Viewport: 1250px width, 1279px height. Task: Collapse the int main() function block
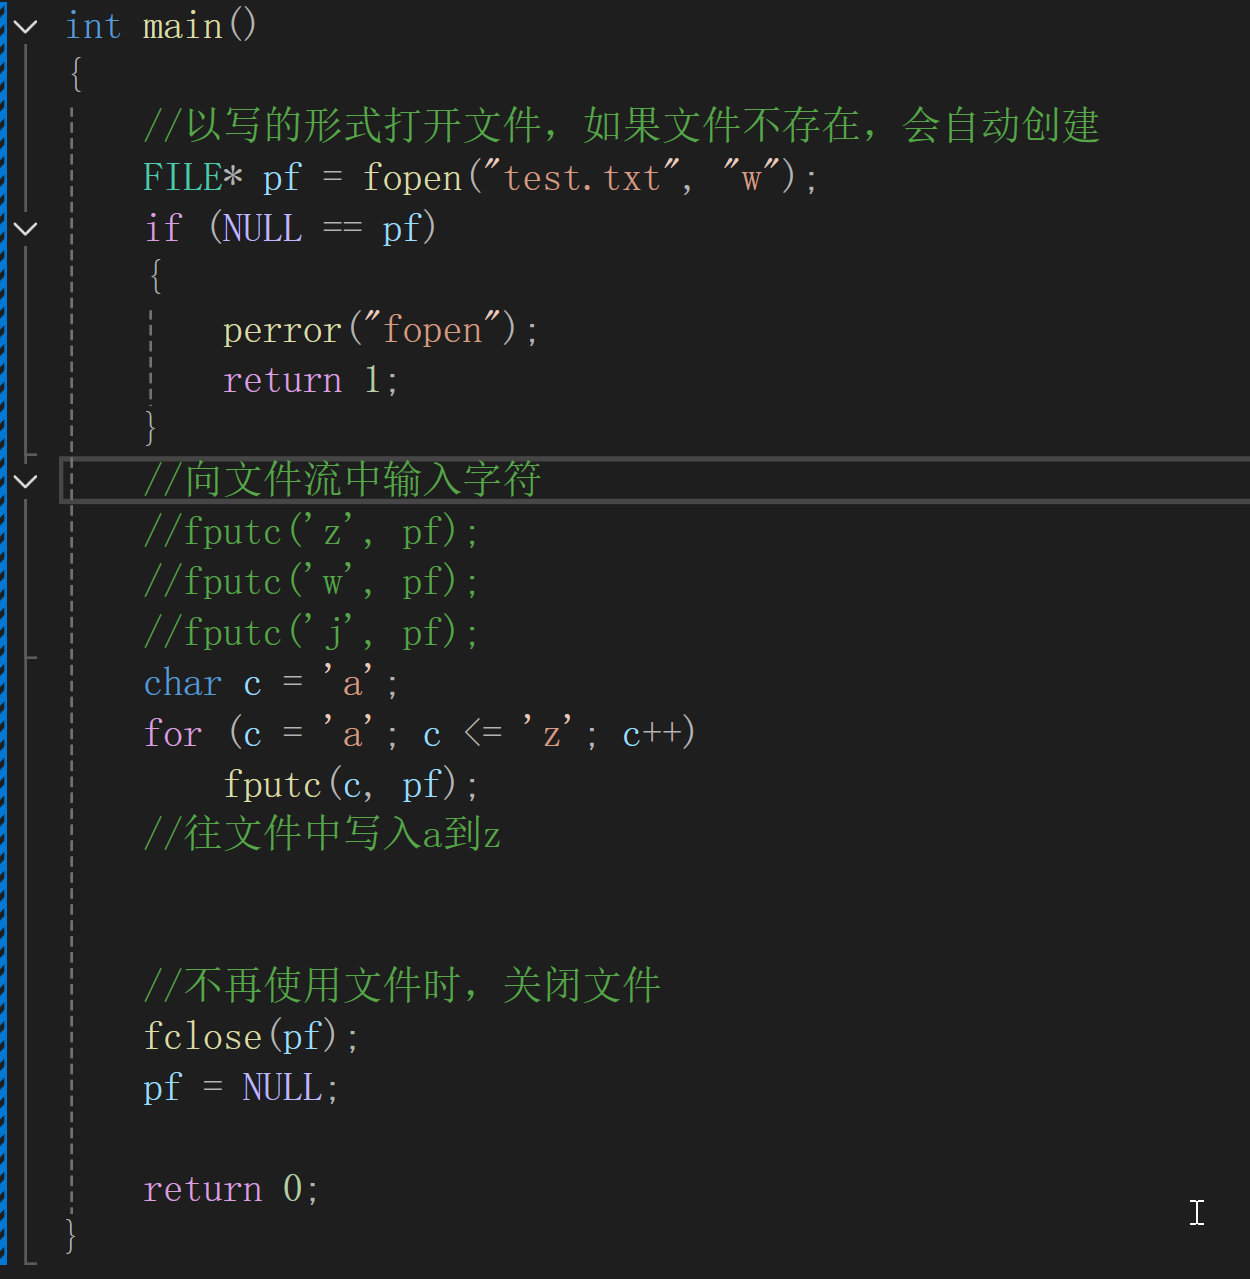(26, 27)
